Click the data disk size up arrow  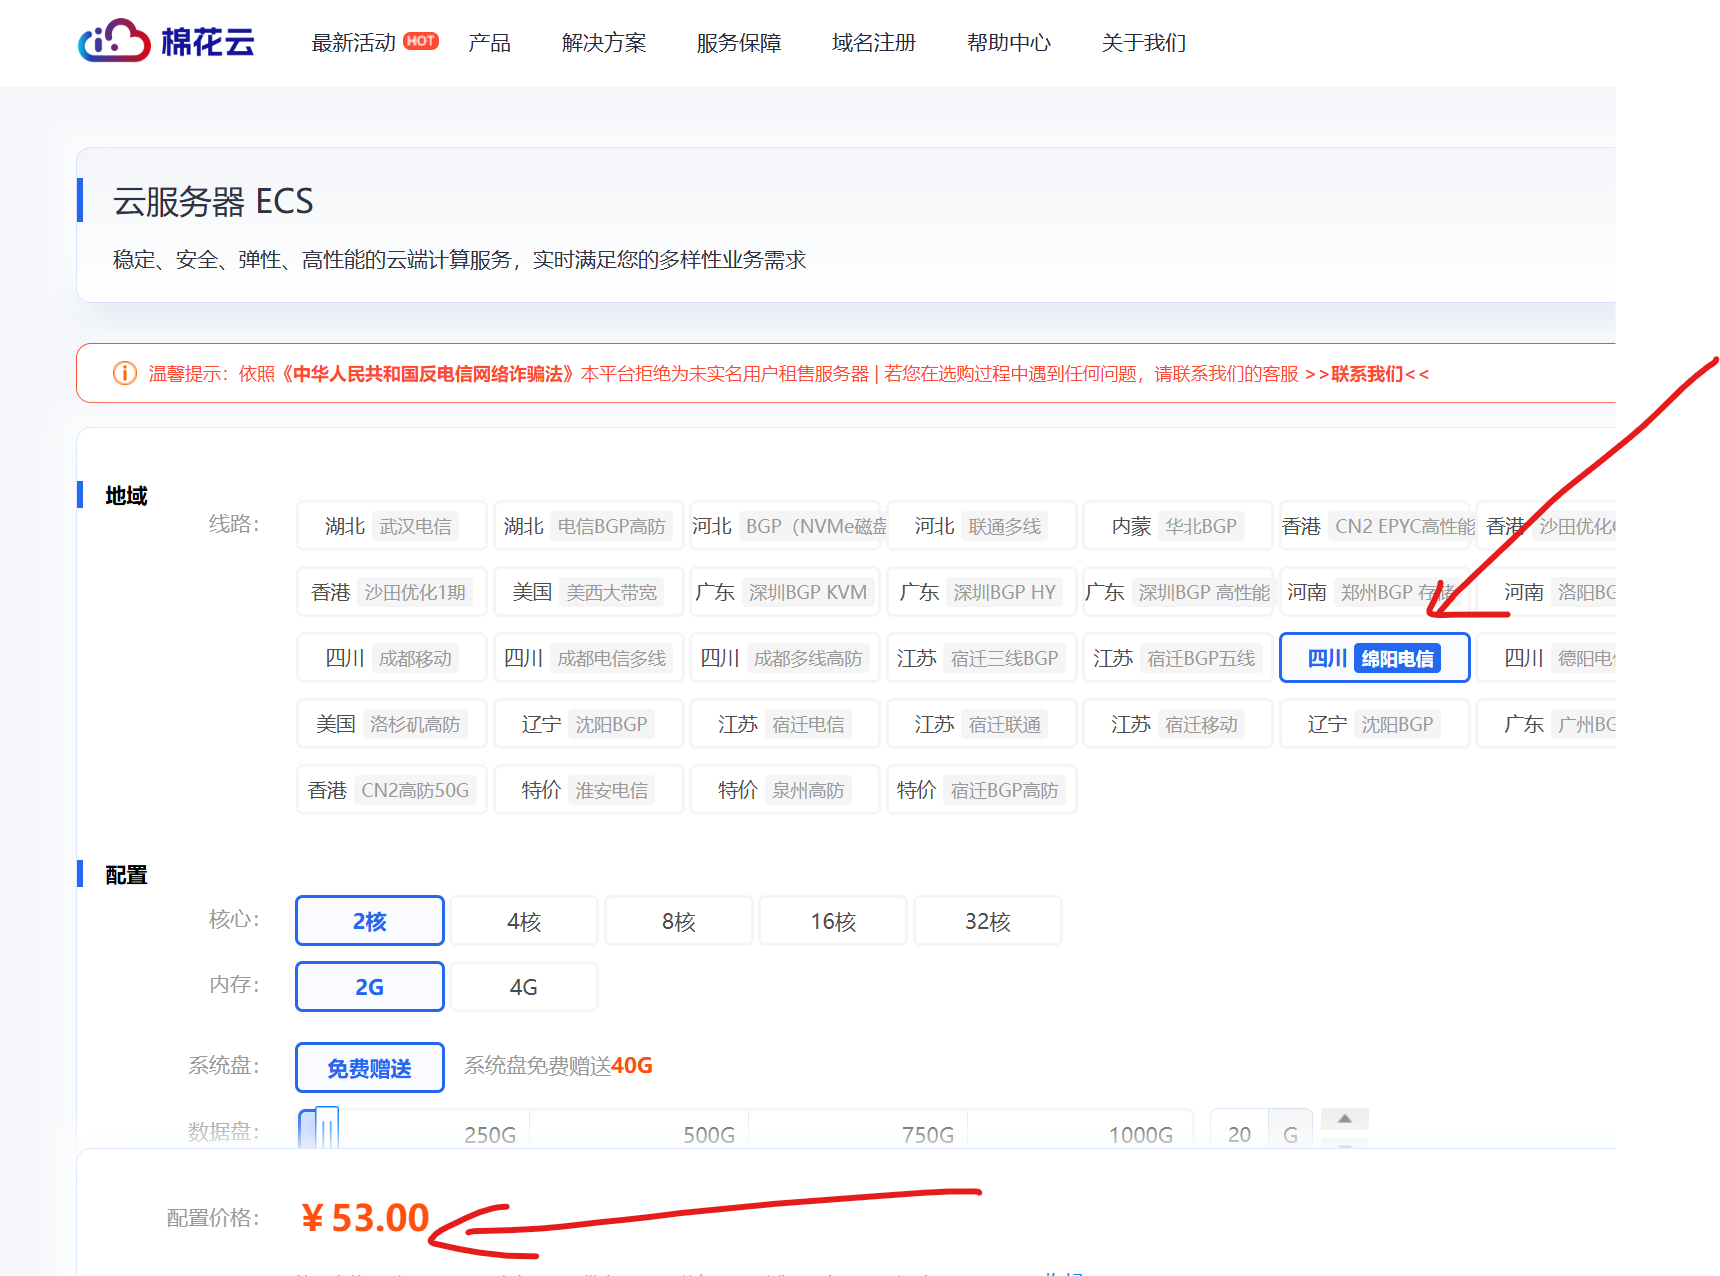click(x=1344, y=1119)
